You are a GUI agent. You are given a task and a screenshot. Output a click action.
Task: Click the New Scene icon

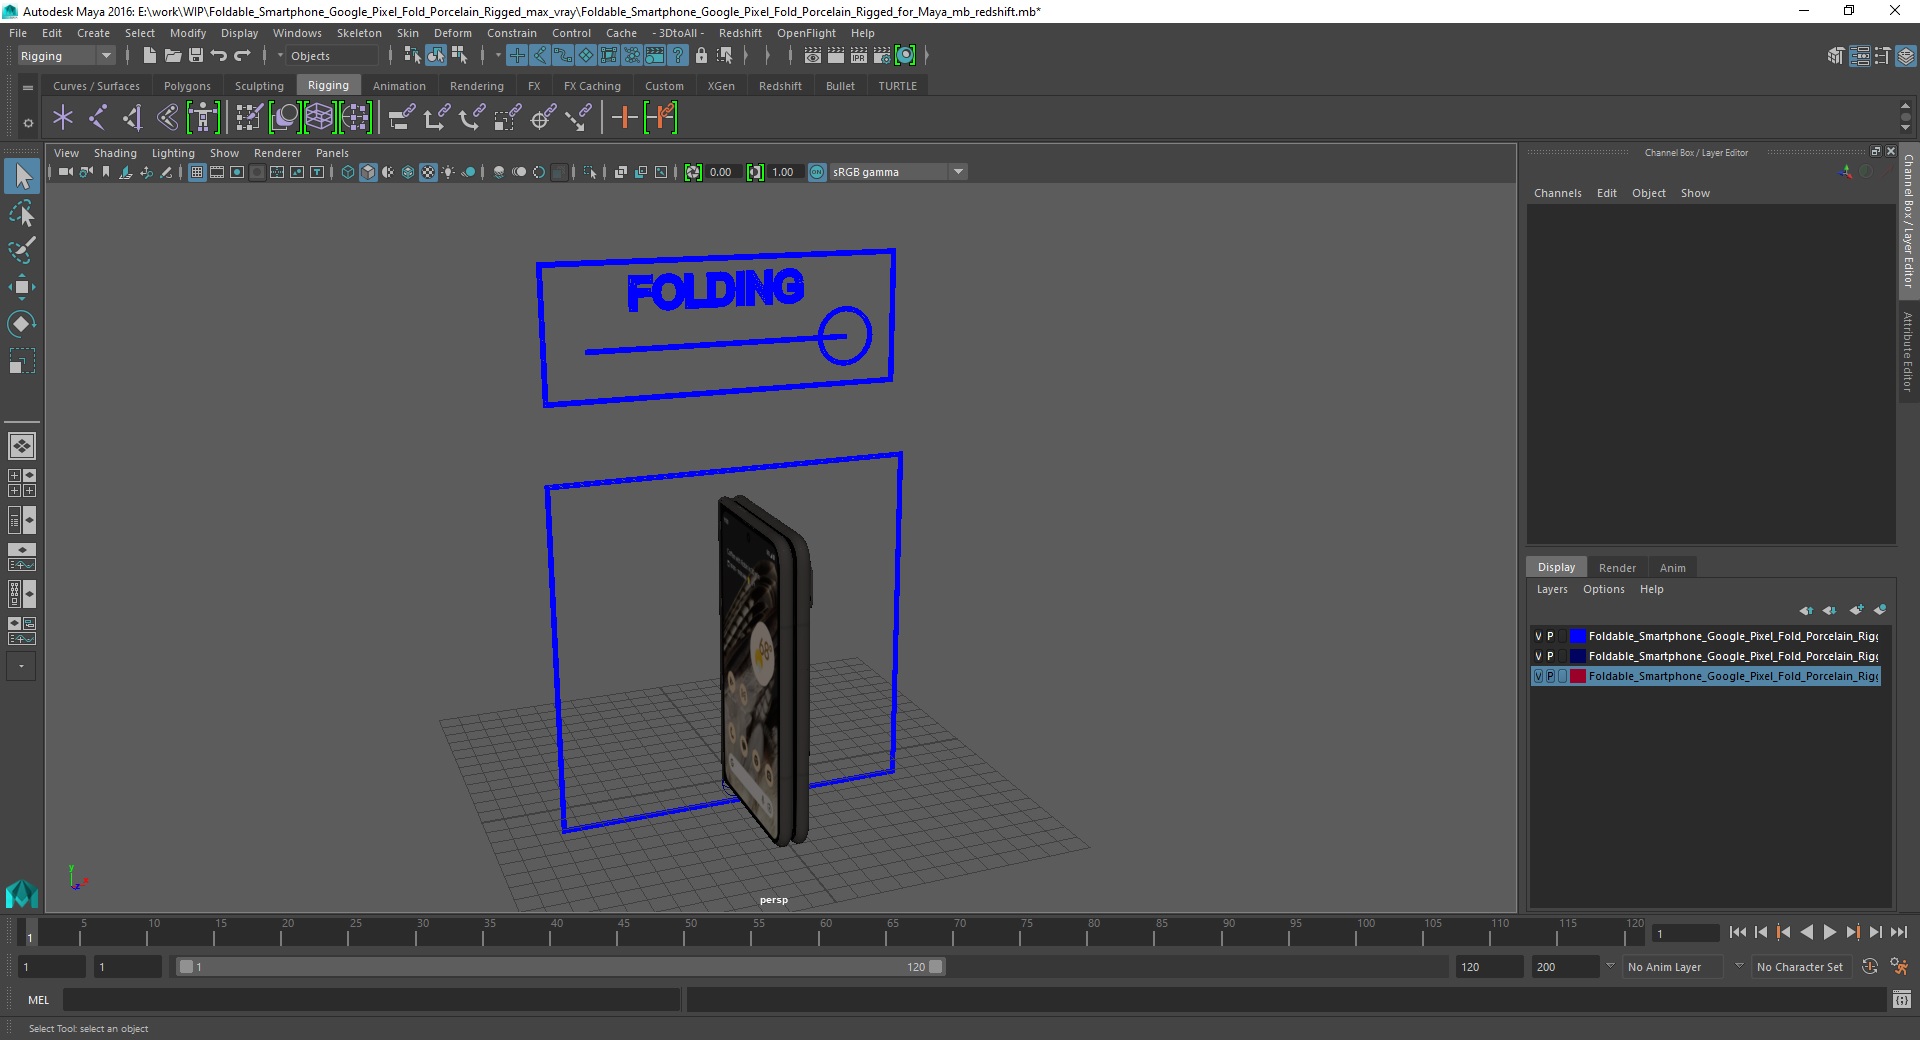(x=149, y=56)
